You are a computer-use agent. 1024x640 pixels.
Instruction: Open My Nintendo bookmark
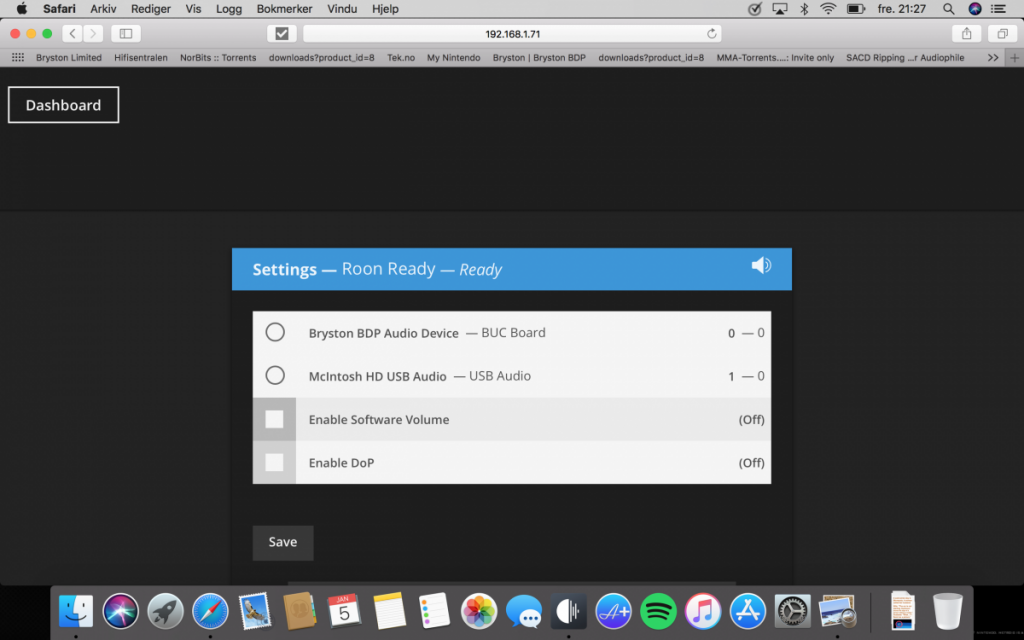tap(453, 57)
